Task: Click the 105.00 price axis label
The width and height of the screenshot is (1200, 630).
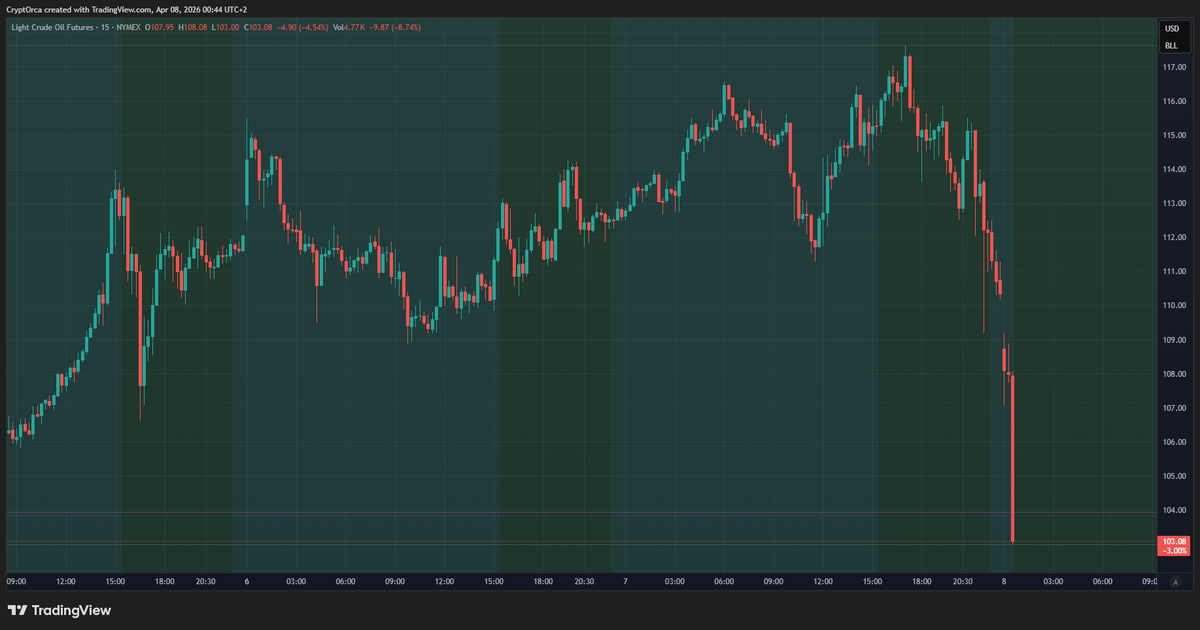Action: tap(1174, 476)
